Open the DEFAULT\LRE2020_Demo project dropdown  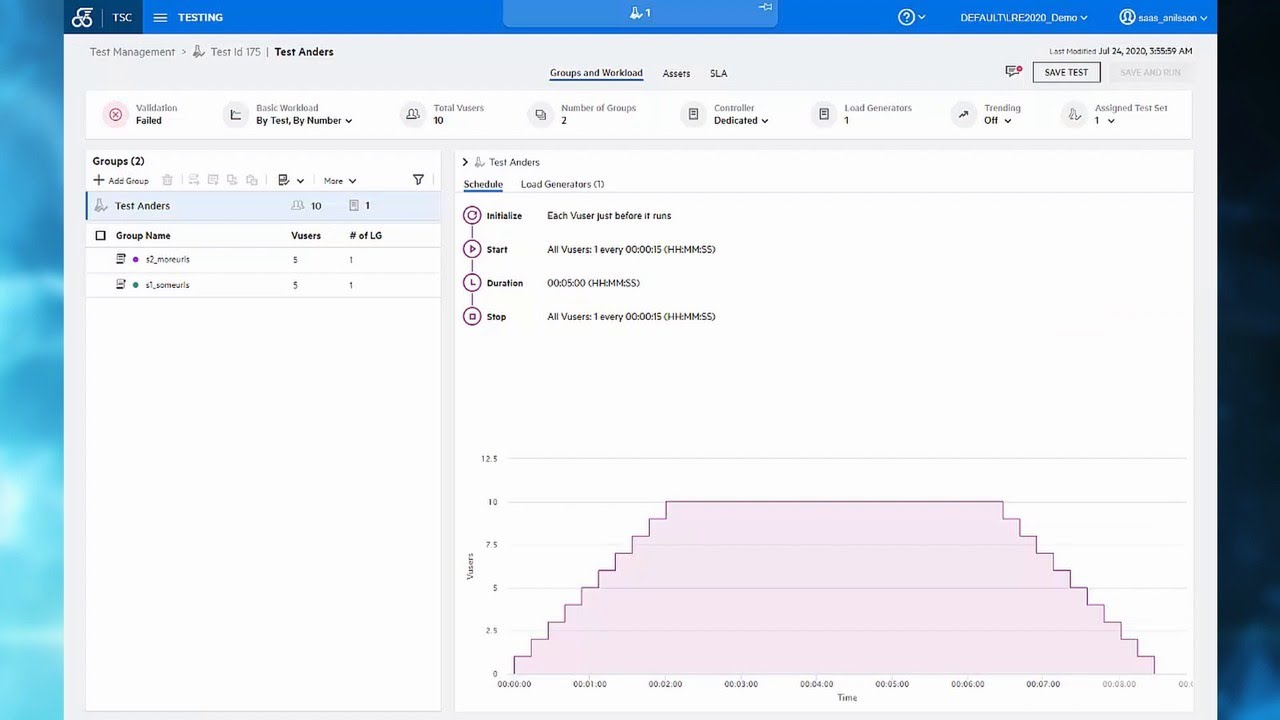[x=1024, y=17]
